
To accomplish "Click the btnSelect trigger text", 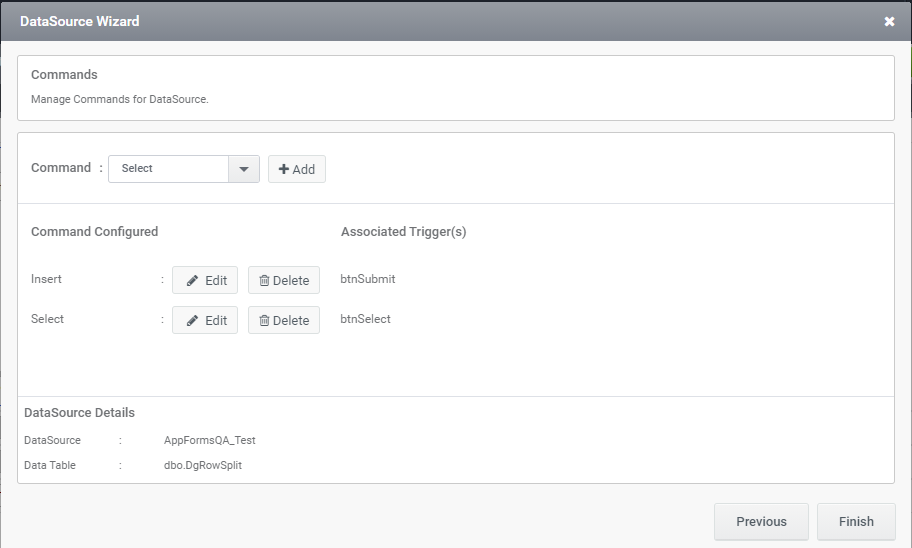I will (365, 319).
